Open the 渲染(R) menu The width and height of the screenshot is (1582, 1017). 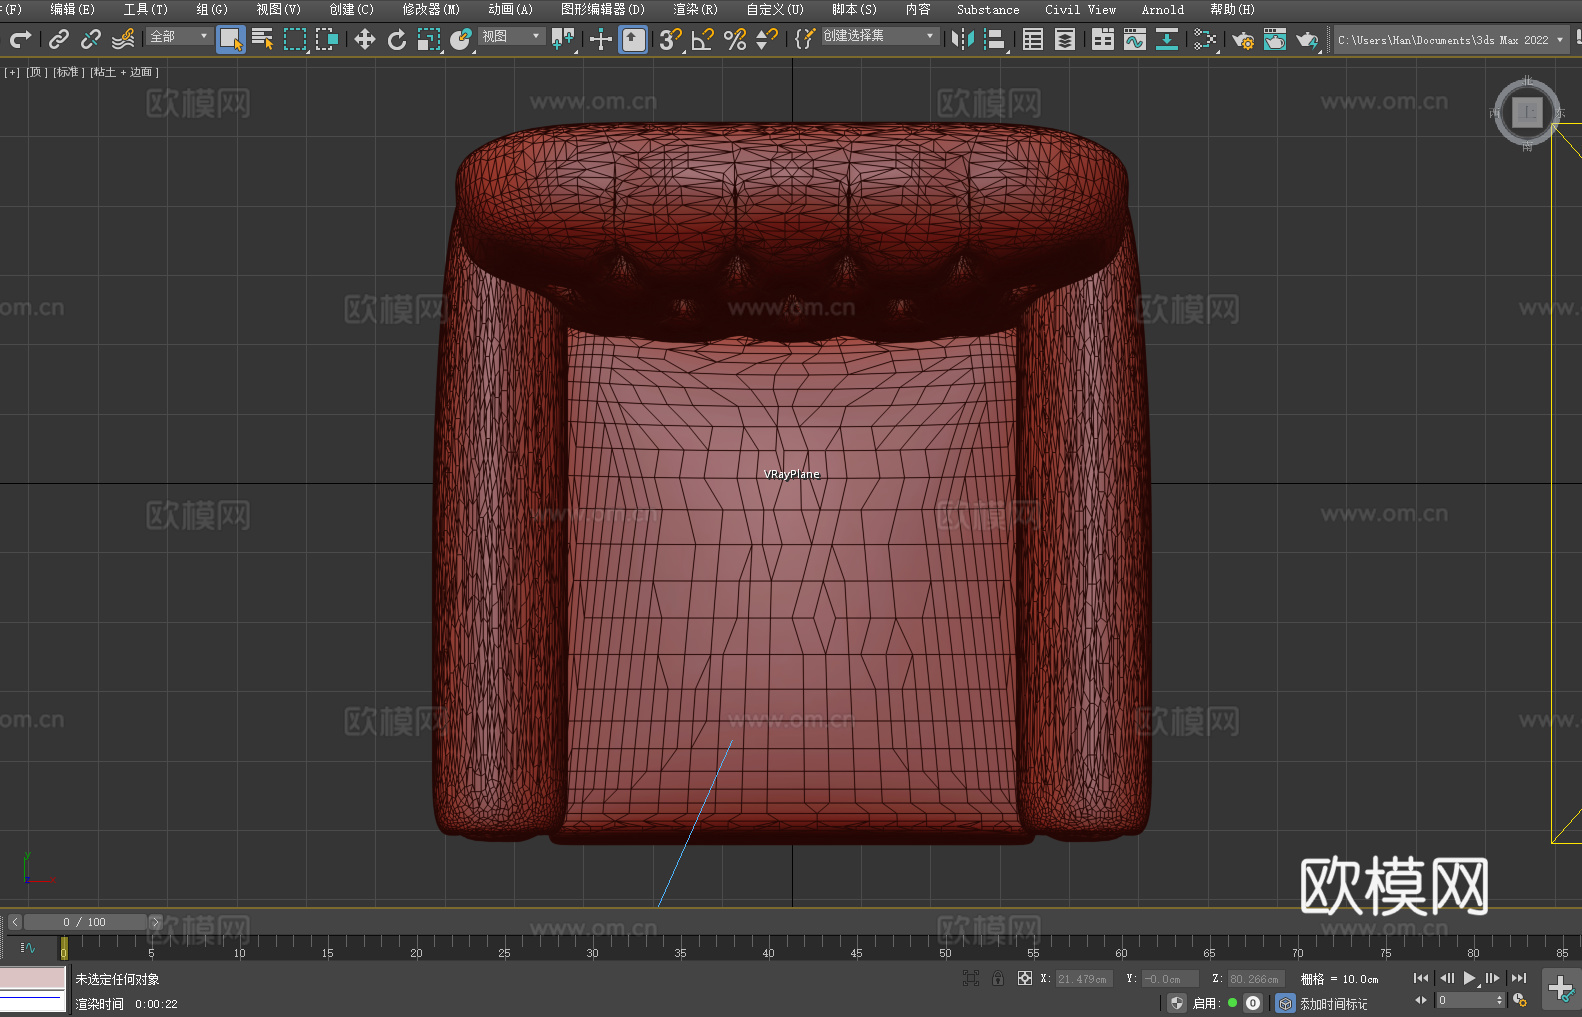pos(695,9)
